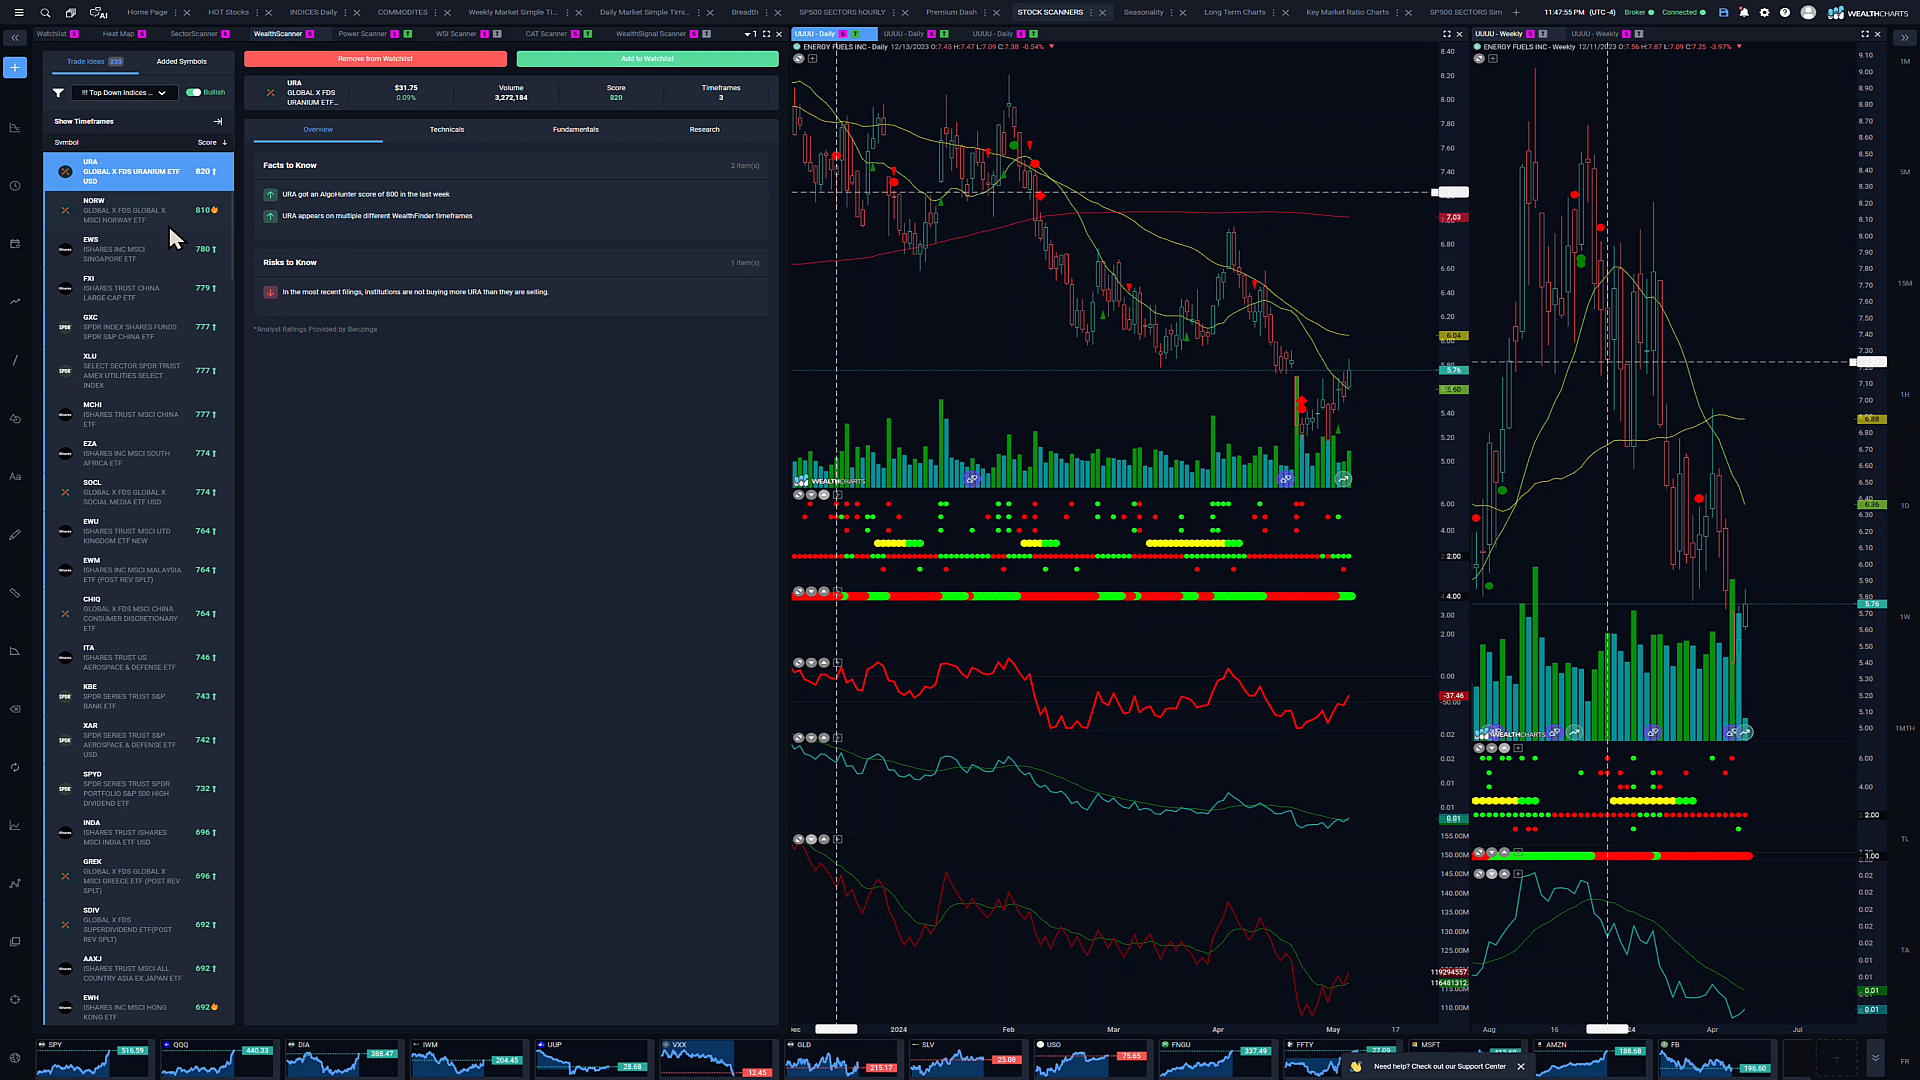Expand the right sidebar double-chevron
Screen dimensions: 1920x1080
[x=1904, y=38]
